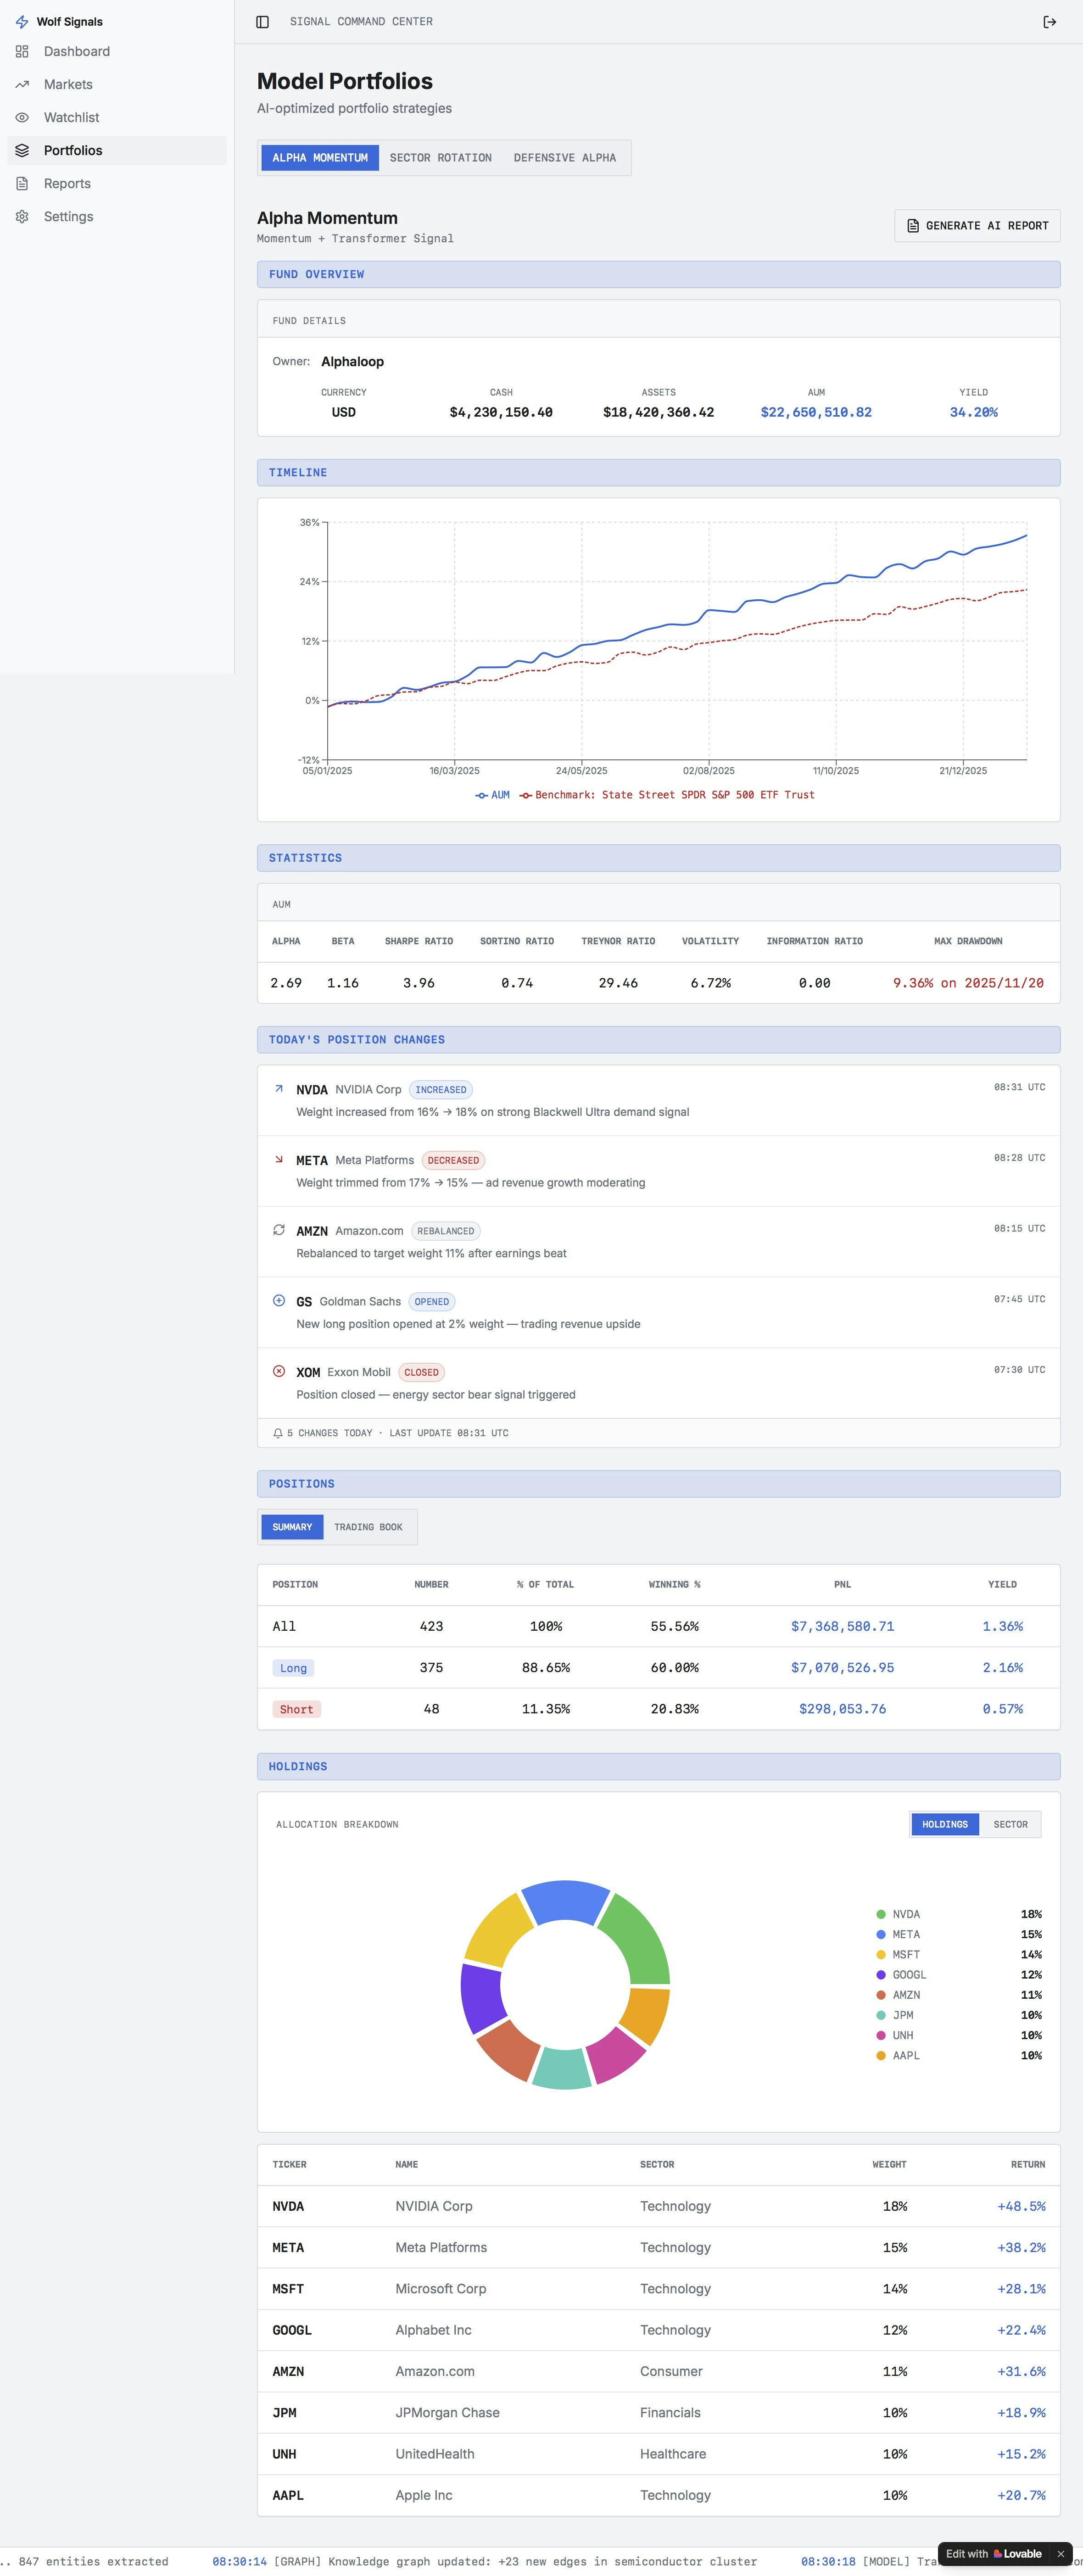
Task: Click the Settings gear icon
Action: click(22, 217)
